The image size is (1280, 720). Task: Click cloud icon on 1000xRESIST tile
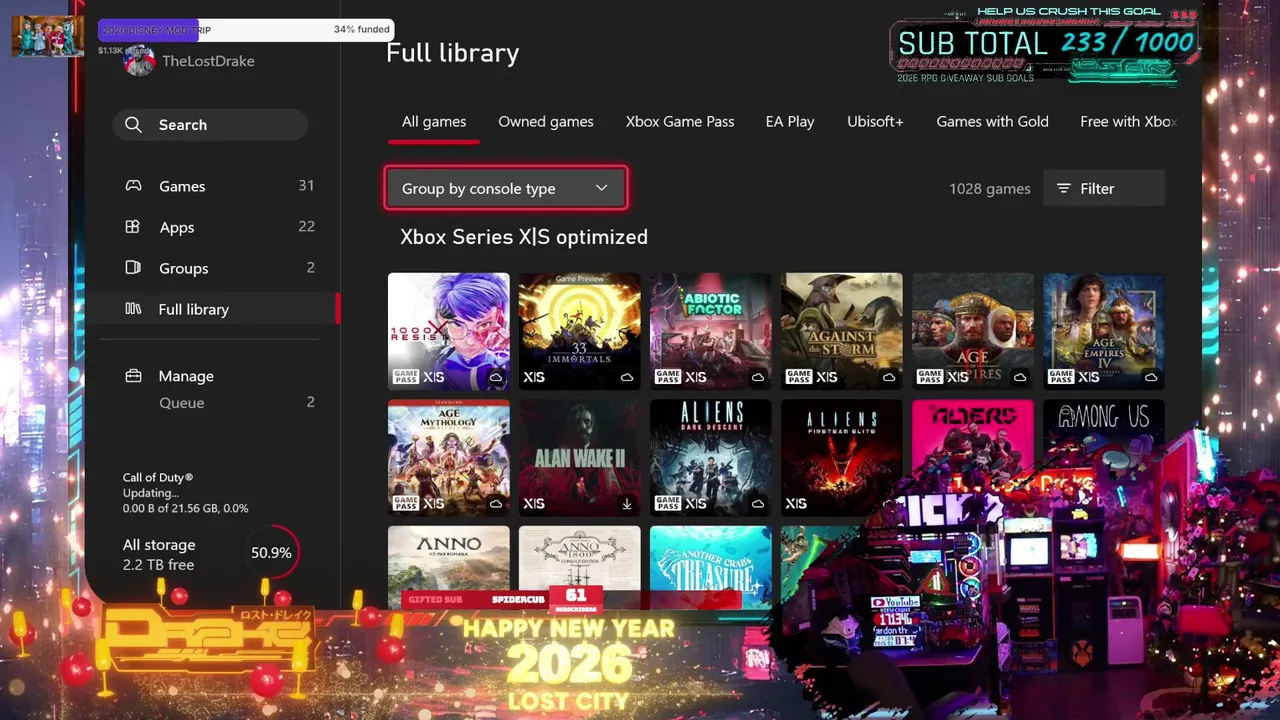point(496,377)
